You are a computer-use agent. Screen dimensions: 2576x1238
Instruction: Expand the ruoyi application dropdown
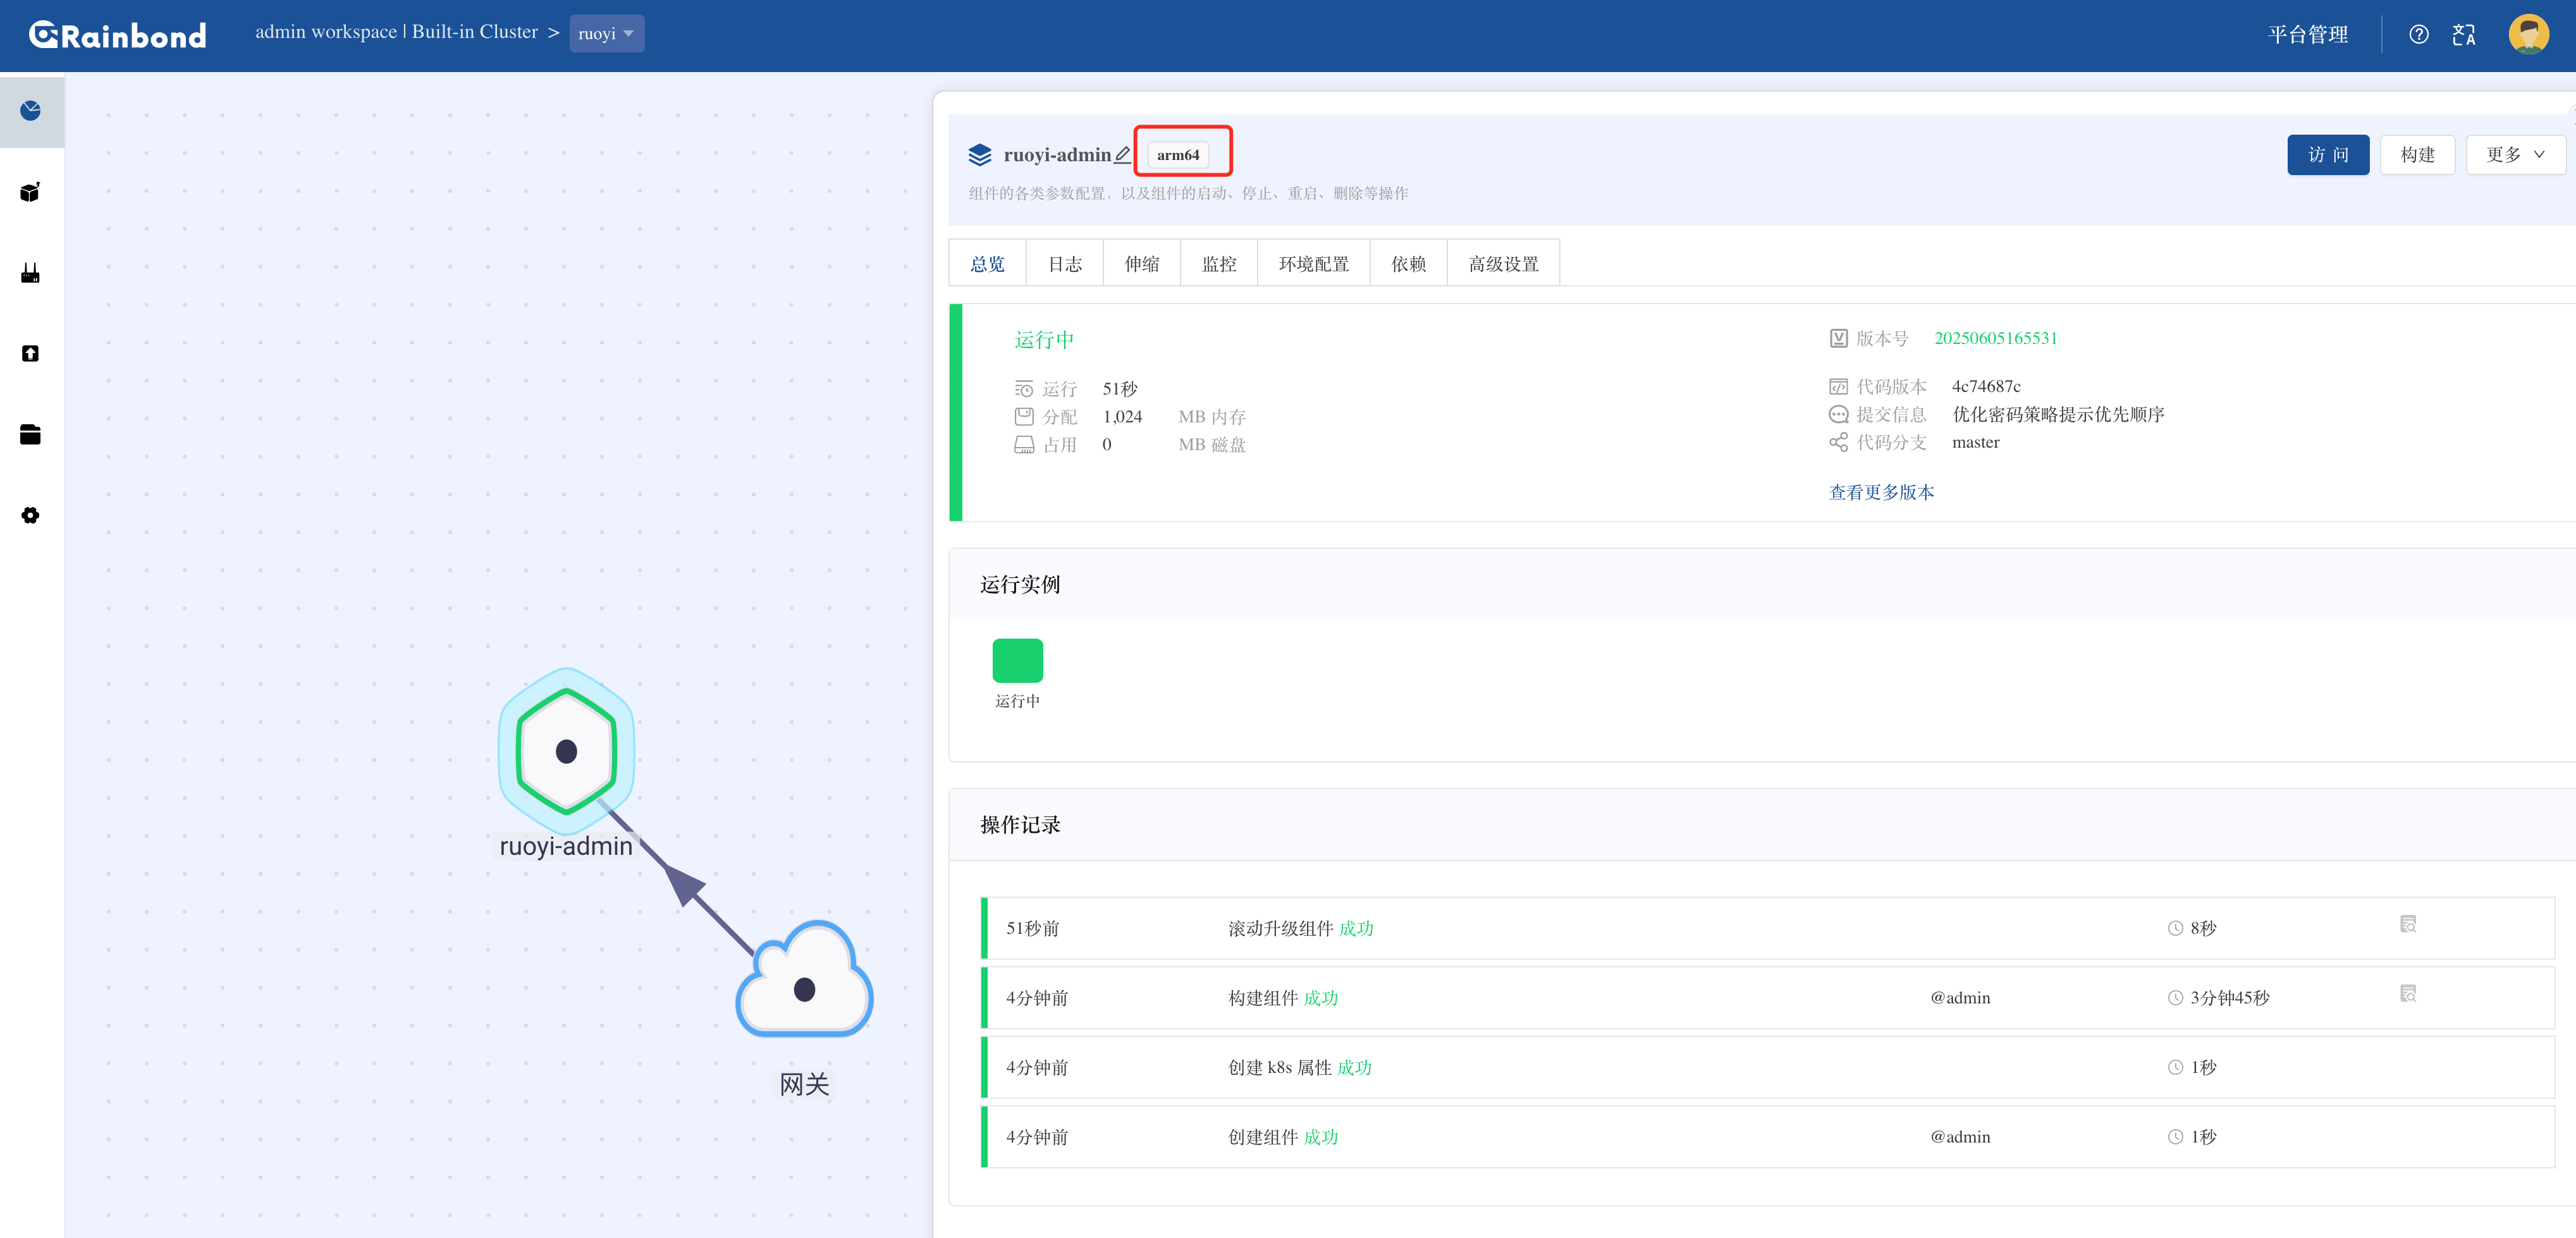tap(606, 34)
